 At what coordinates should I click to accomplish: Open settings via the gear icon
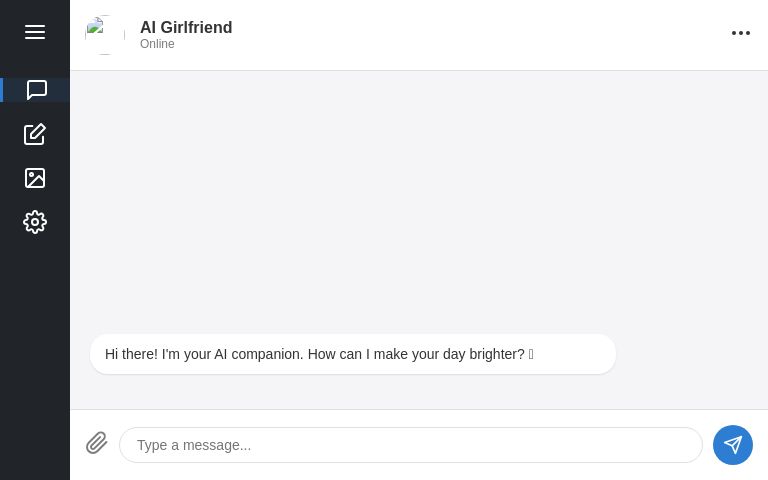click(35, 222)
